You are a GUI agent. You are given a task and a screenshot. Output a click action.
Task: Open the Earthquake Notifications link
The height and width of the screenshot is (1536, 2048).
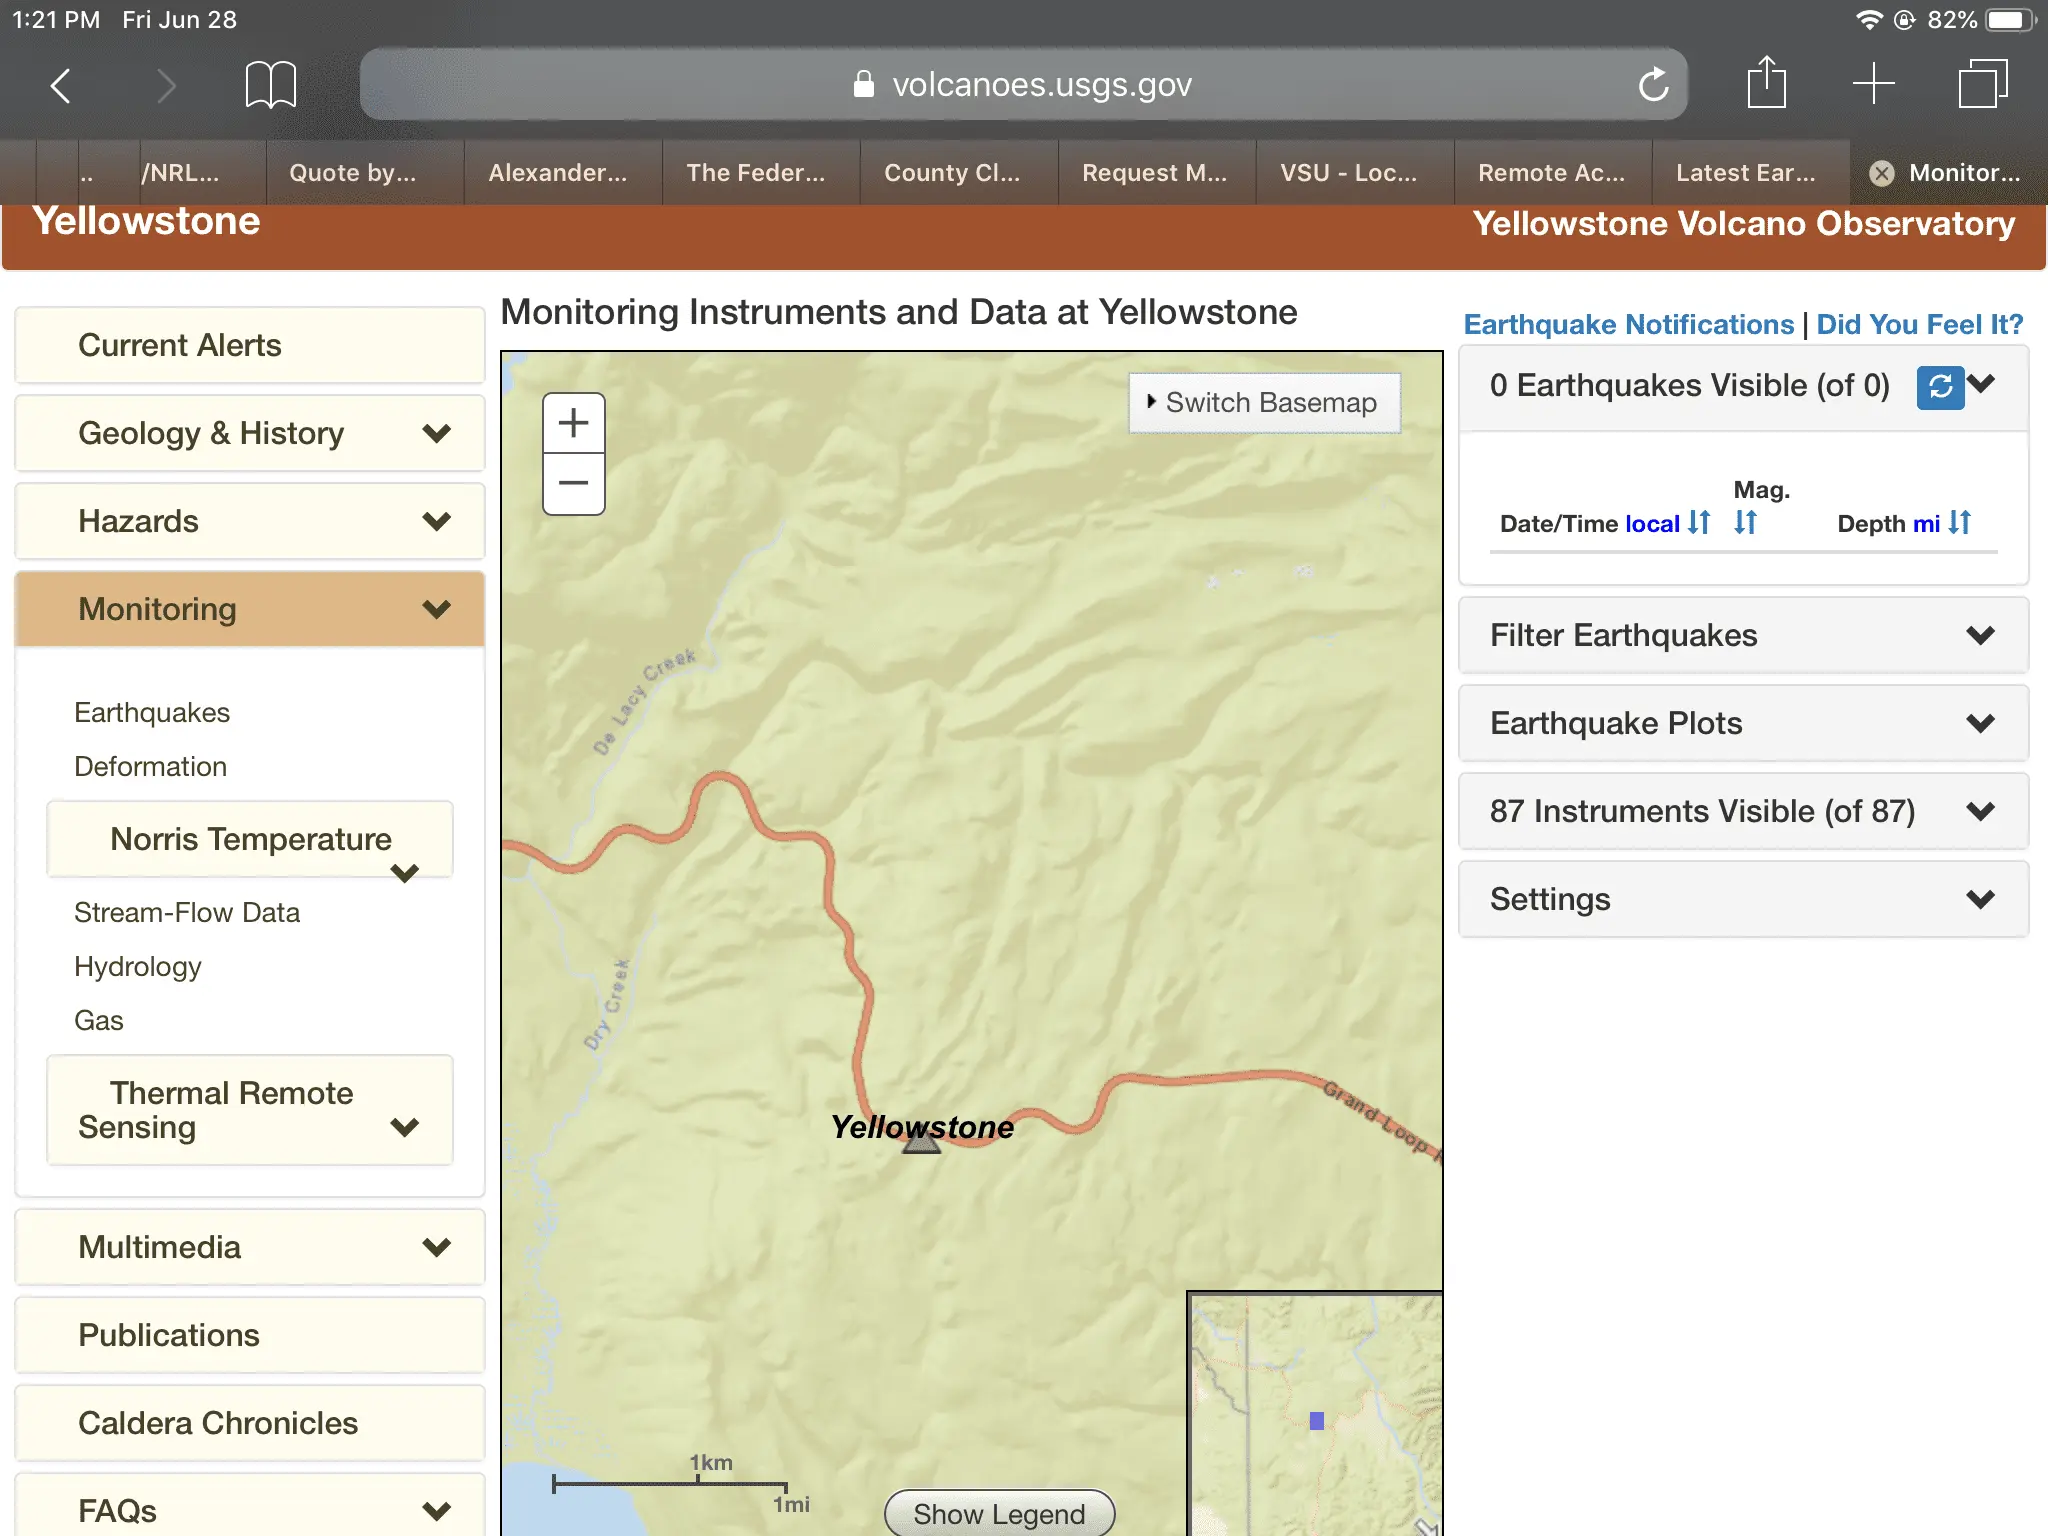(1628, 325)
